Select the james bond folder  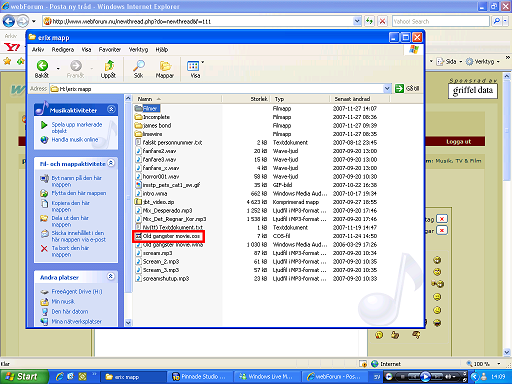tap(153, 126)
